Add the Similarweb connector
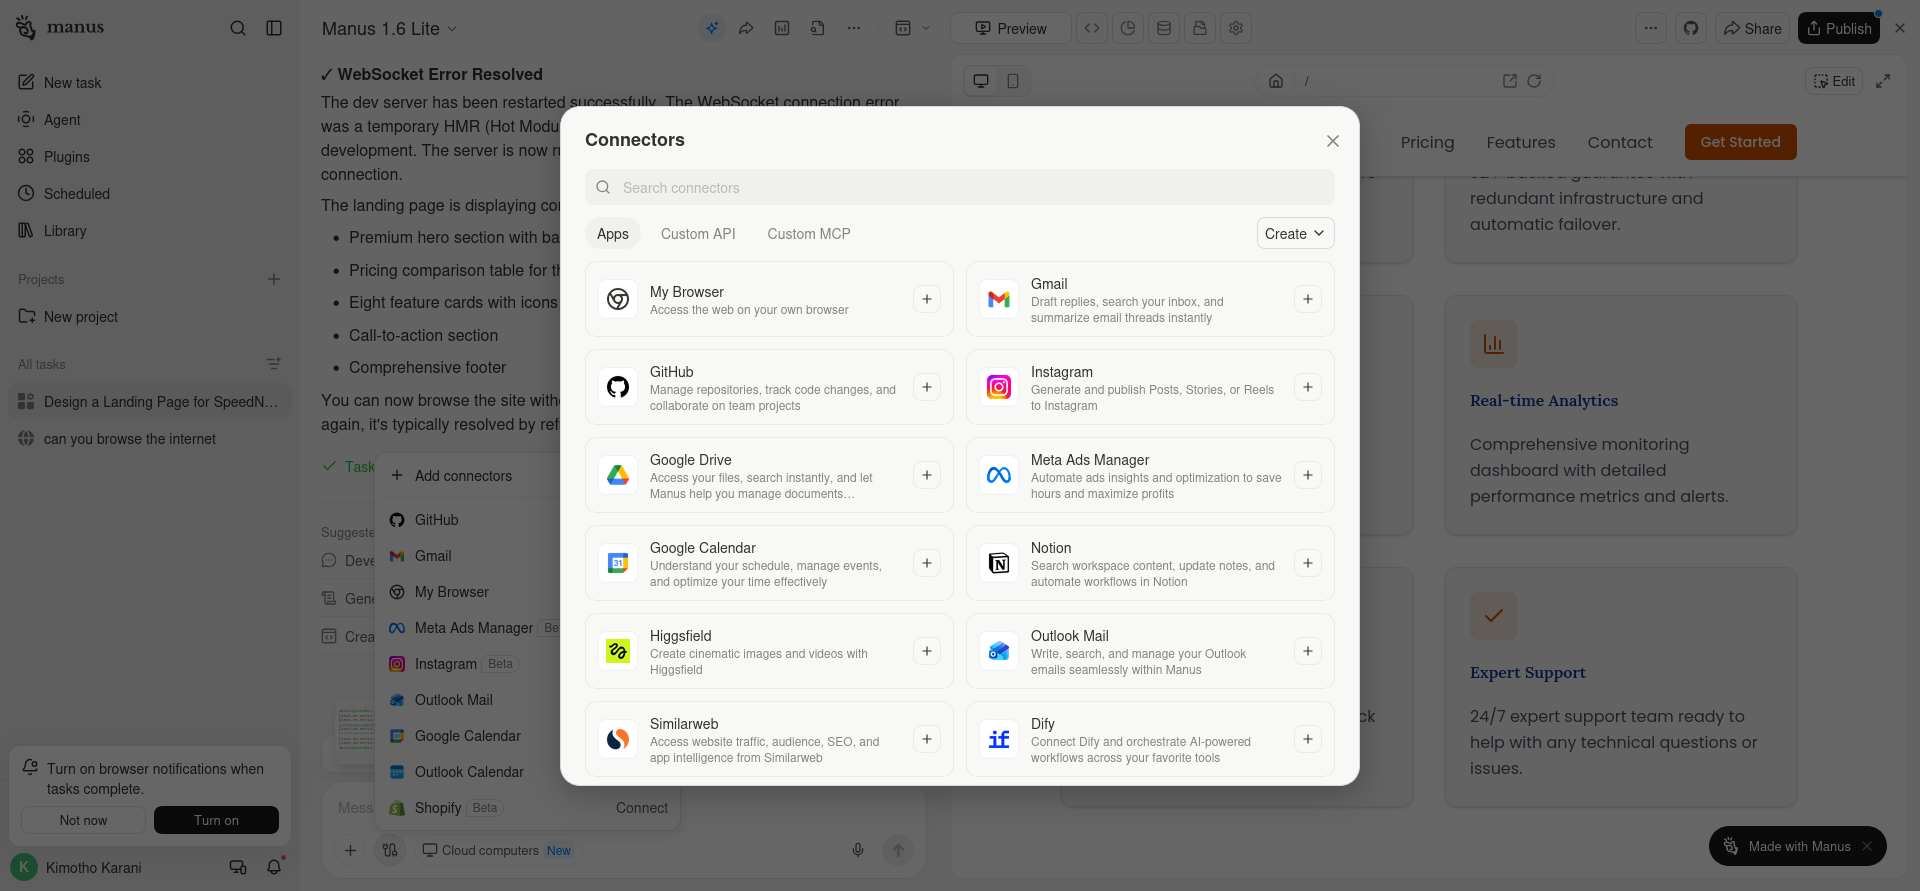1920x891 pixels. [927, 739]
